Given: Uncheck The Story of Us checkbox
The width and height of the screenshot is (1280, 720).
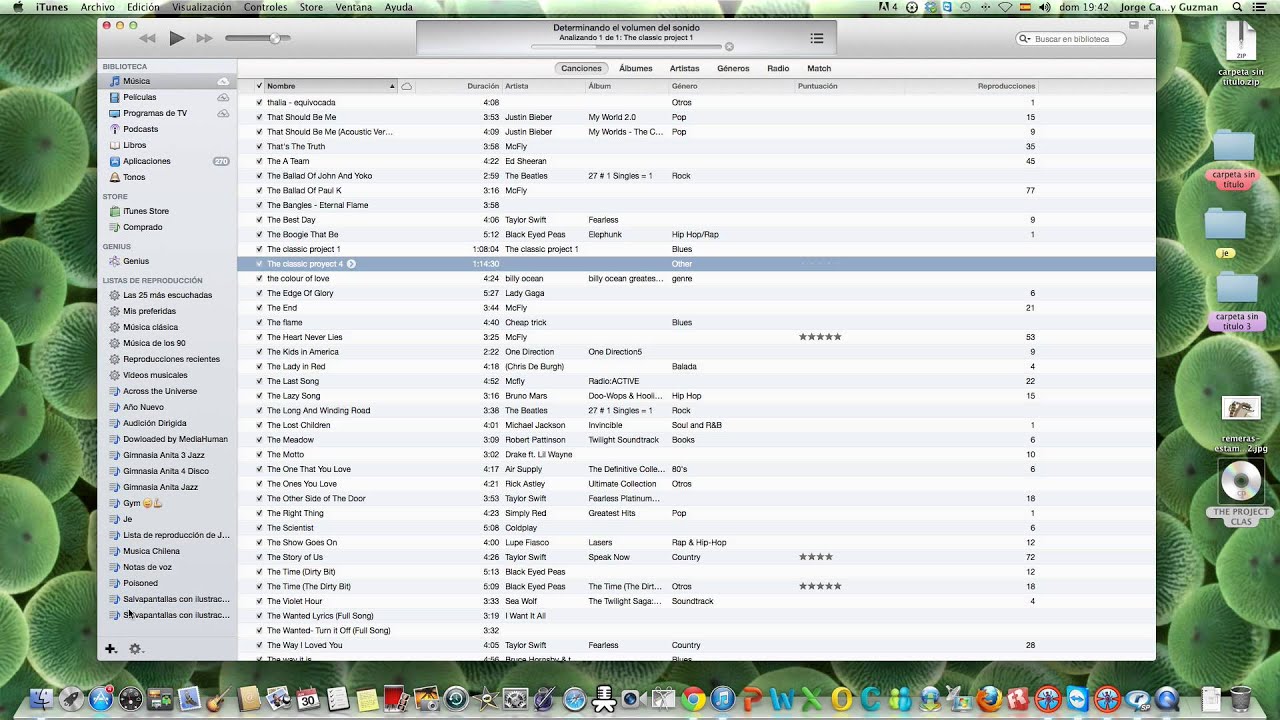Looking at the screenshot, I should click(259, 557).
